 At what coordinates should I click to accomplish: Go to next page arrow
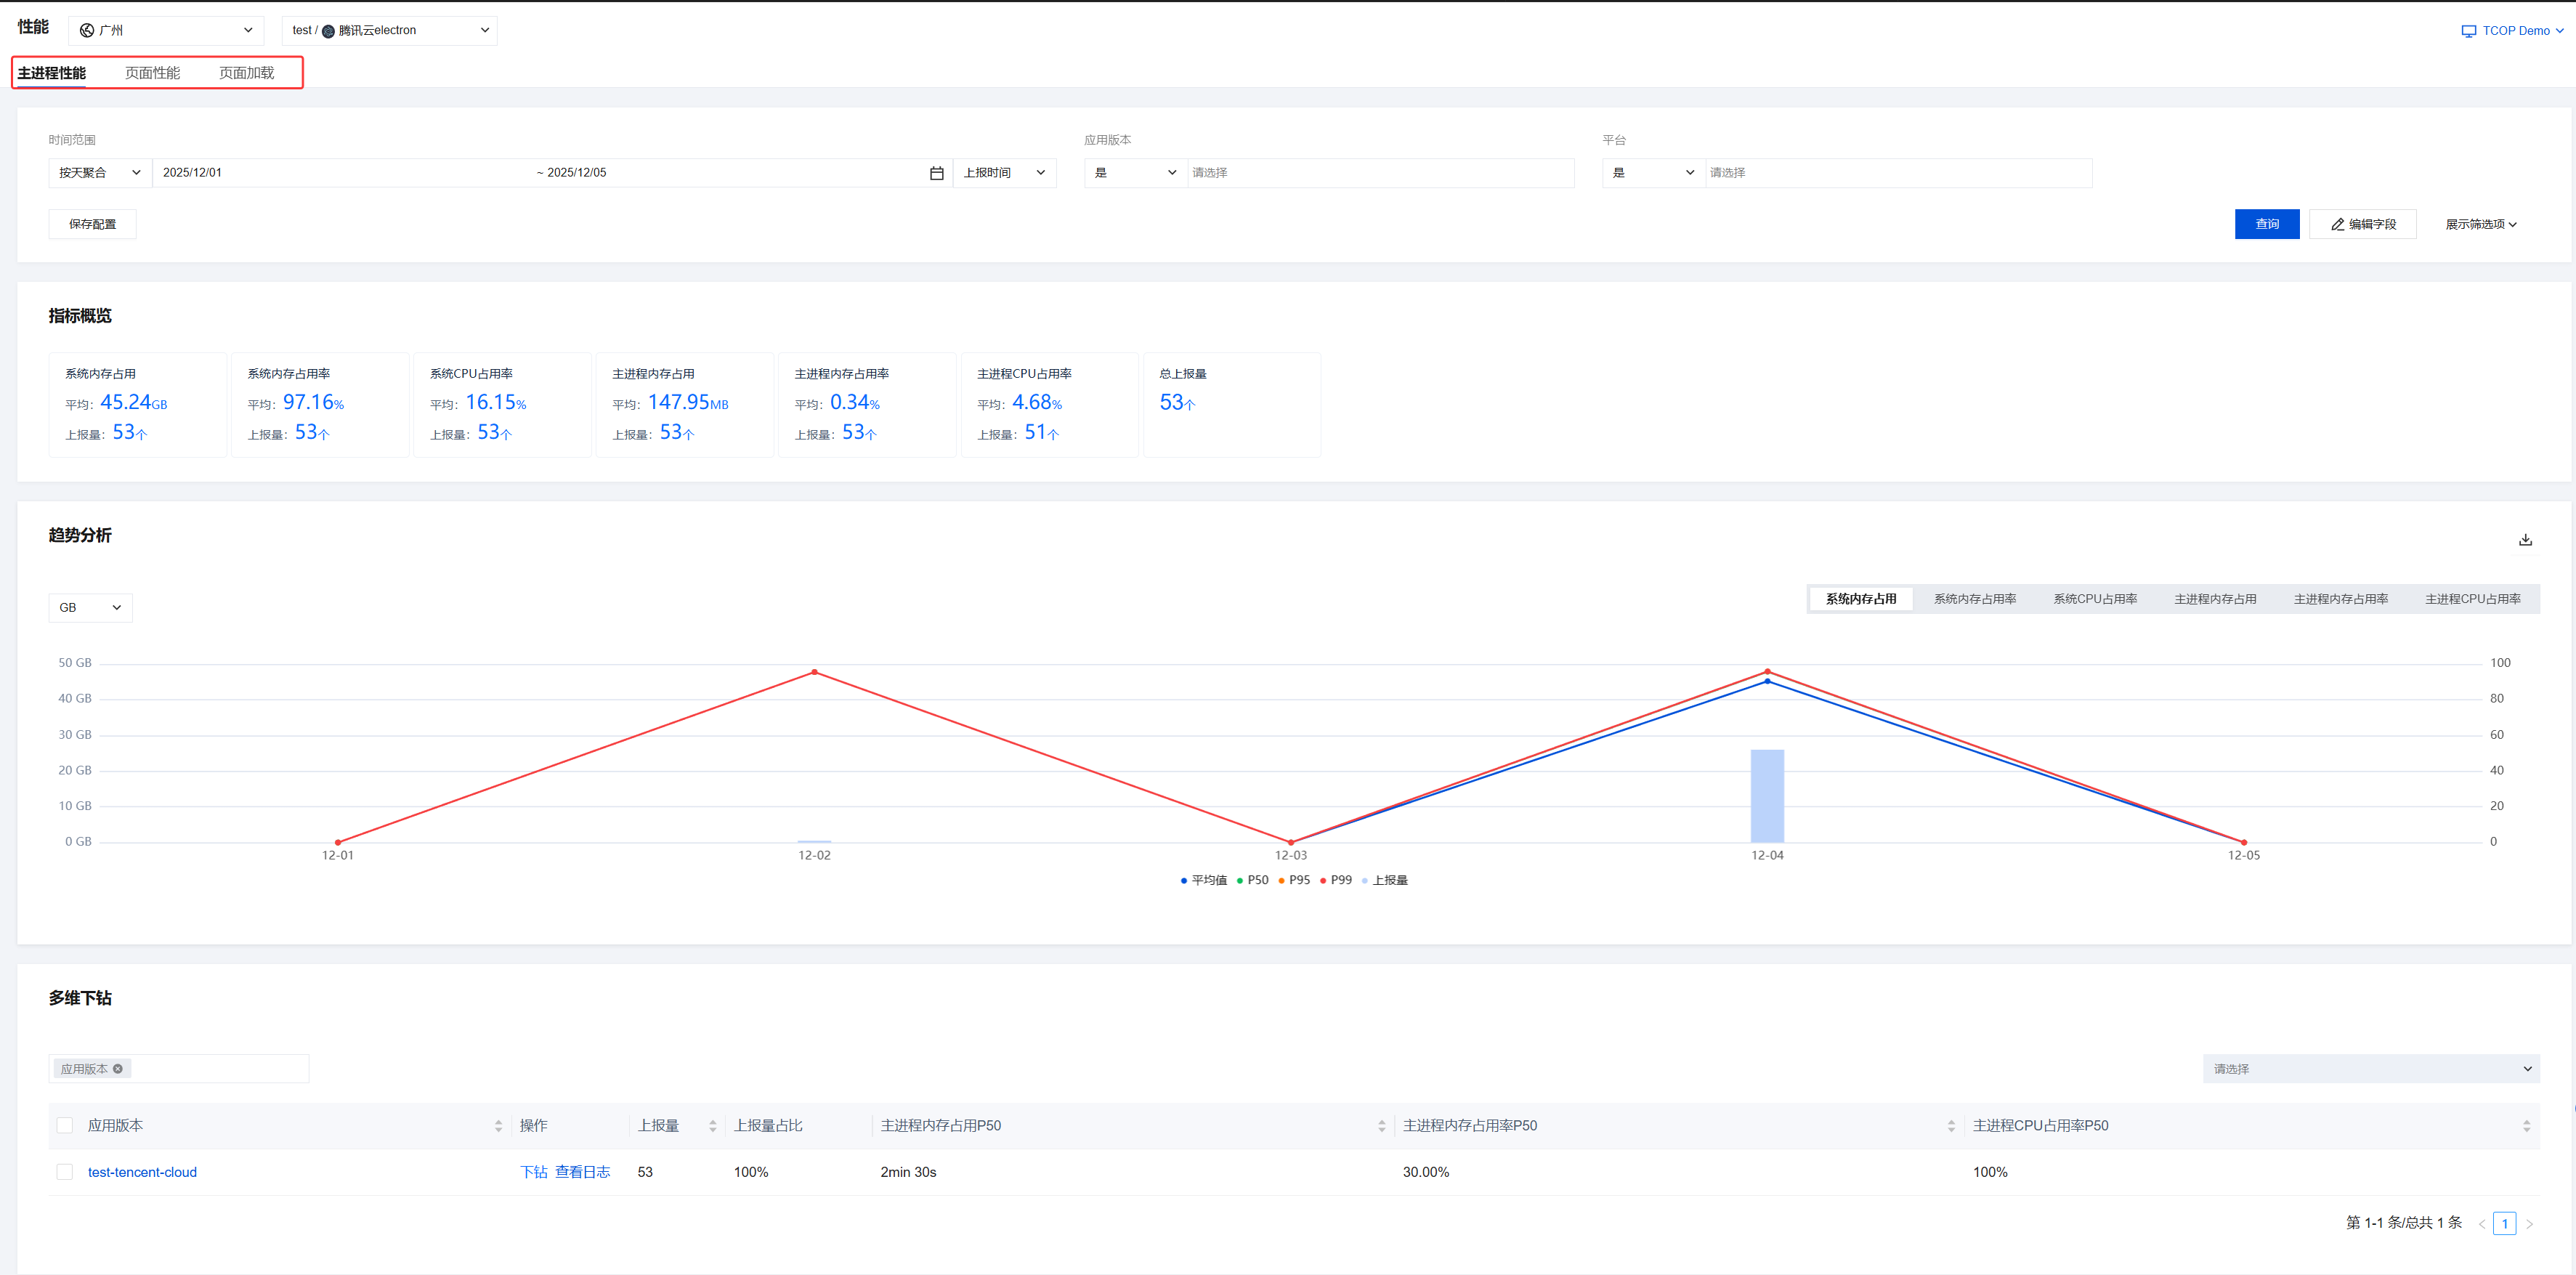click(x=2529, y=1224)
